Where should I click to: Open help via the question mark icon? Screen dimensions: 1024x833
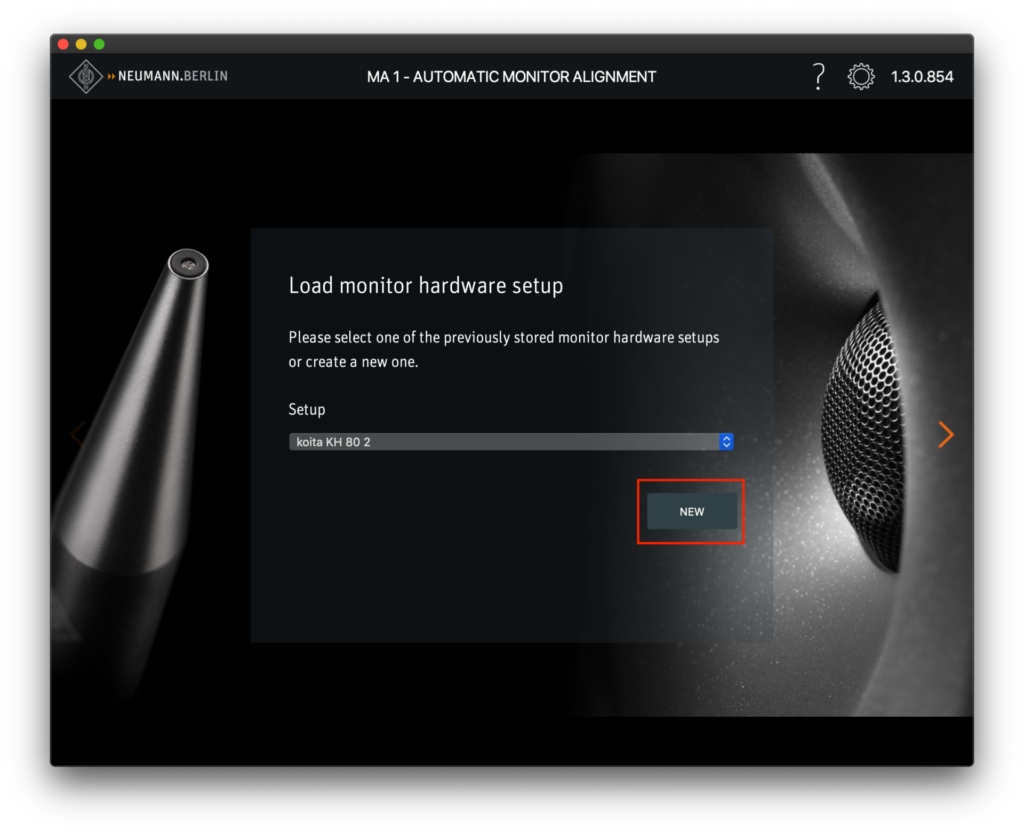[818, 76]
